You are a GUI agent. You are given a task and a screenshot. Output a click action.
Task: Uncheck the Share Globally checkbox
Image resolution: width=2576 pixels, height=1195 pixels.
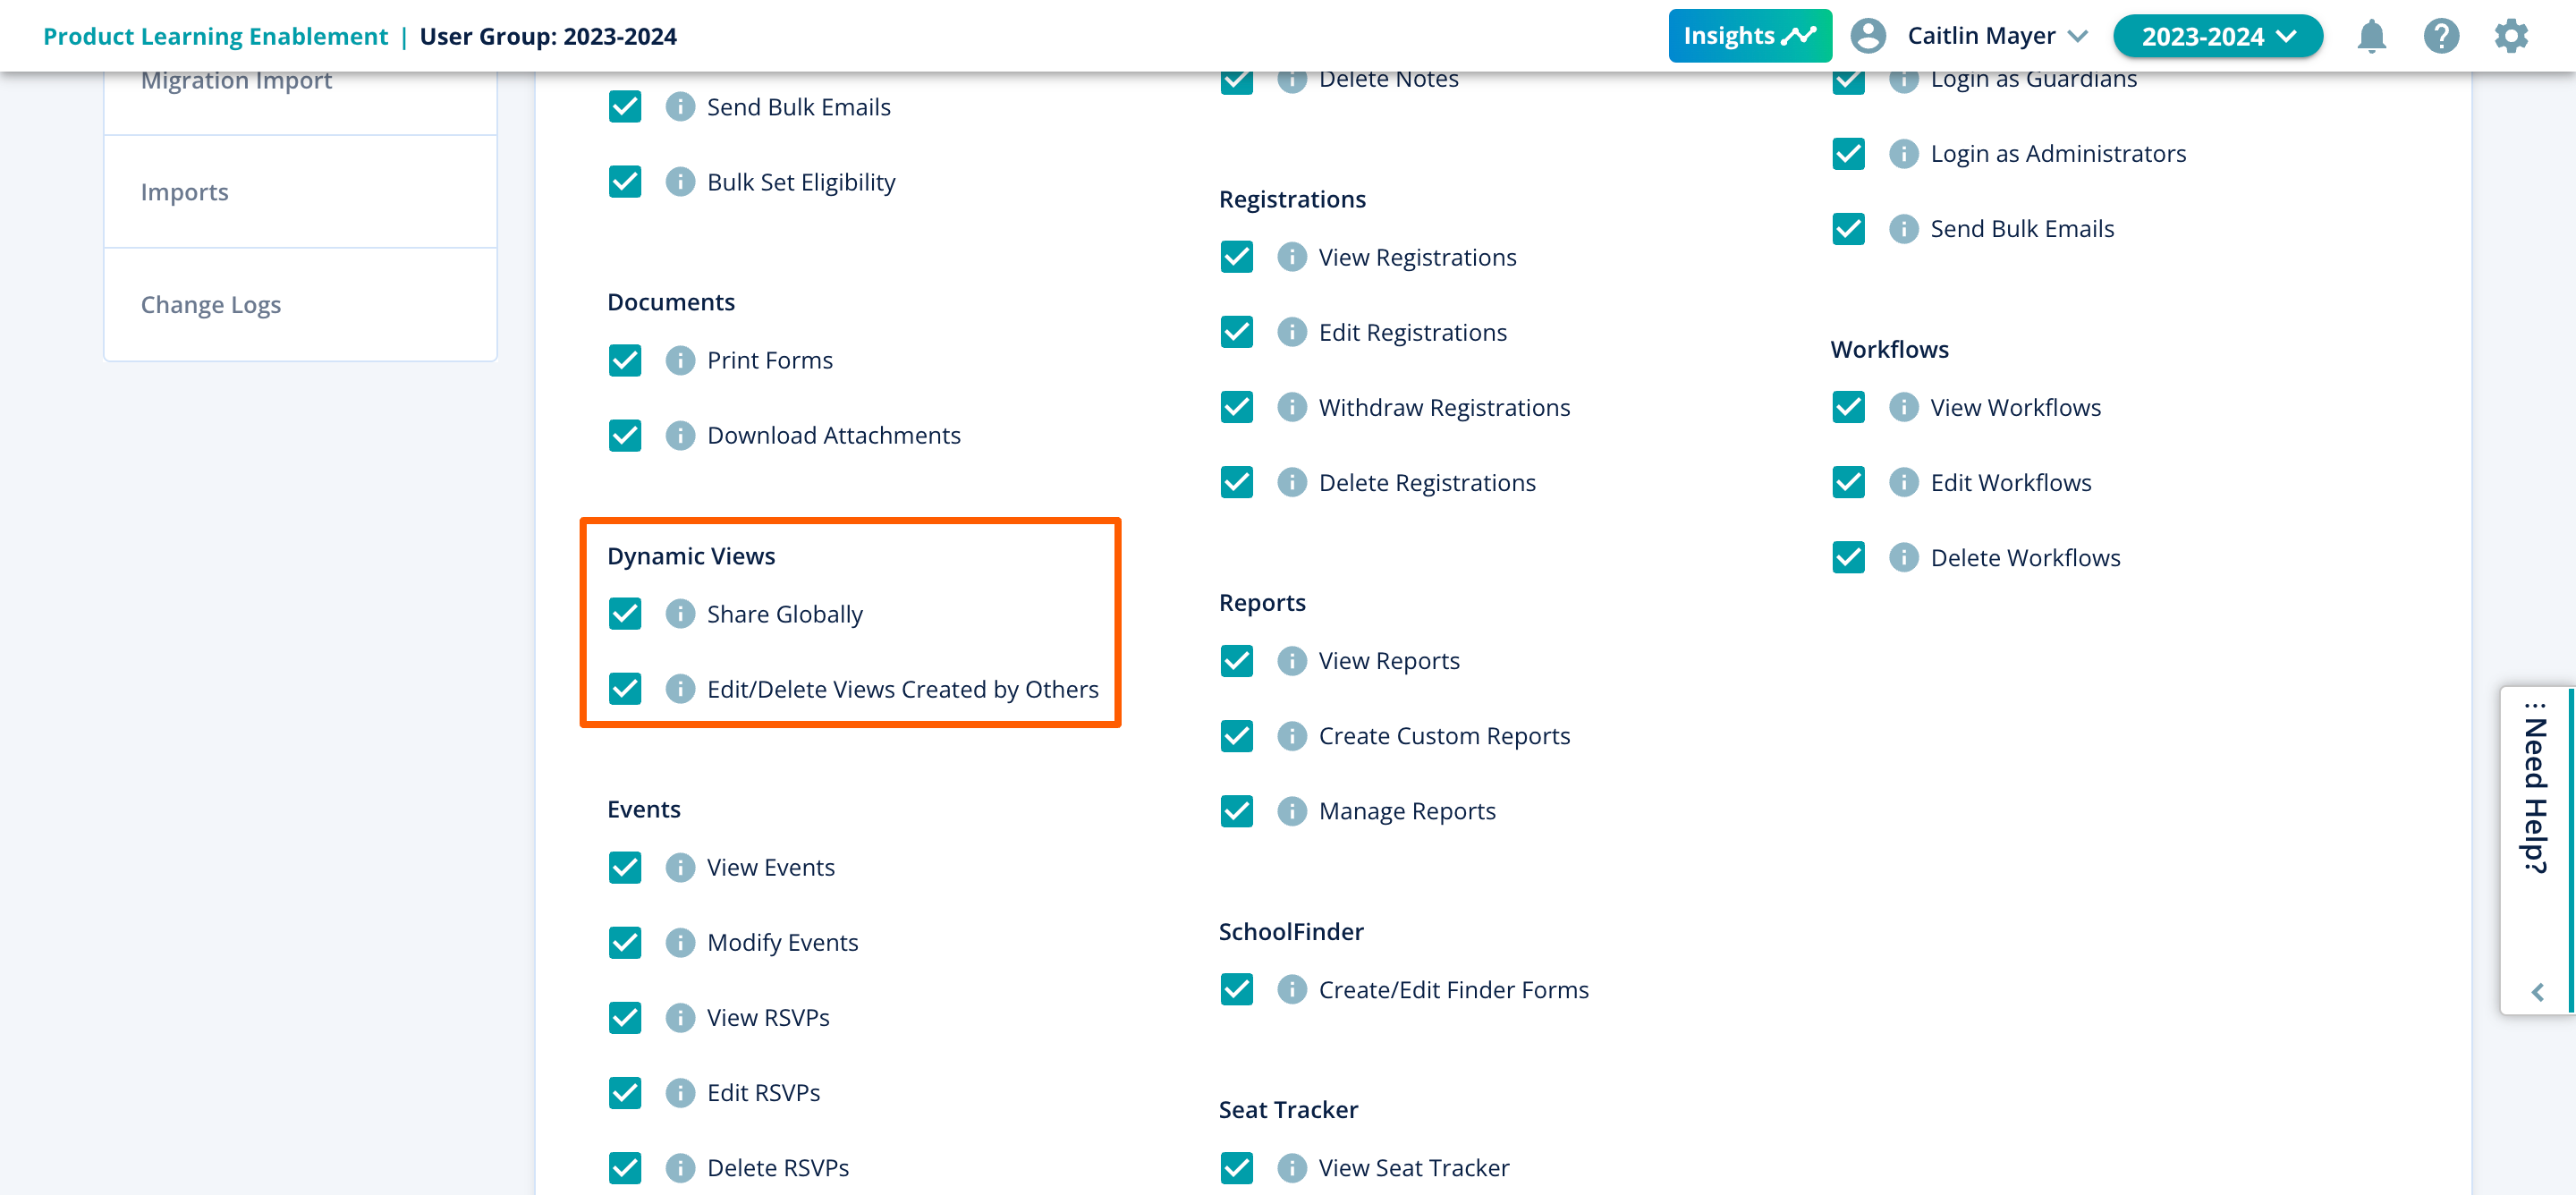point(625,613)
